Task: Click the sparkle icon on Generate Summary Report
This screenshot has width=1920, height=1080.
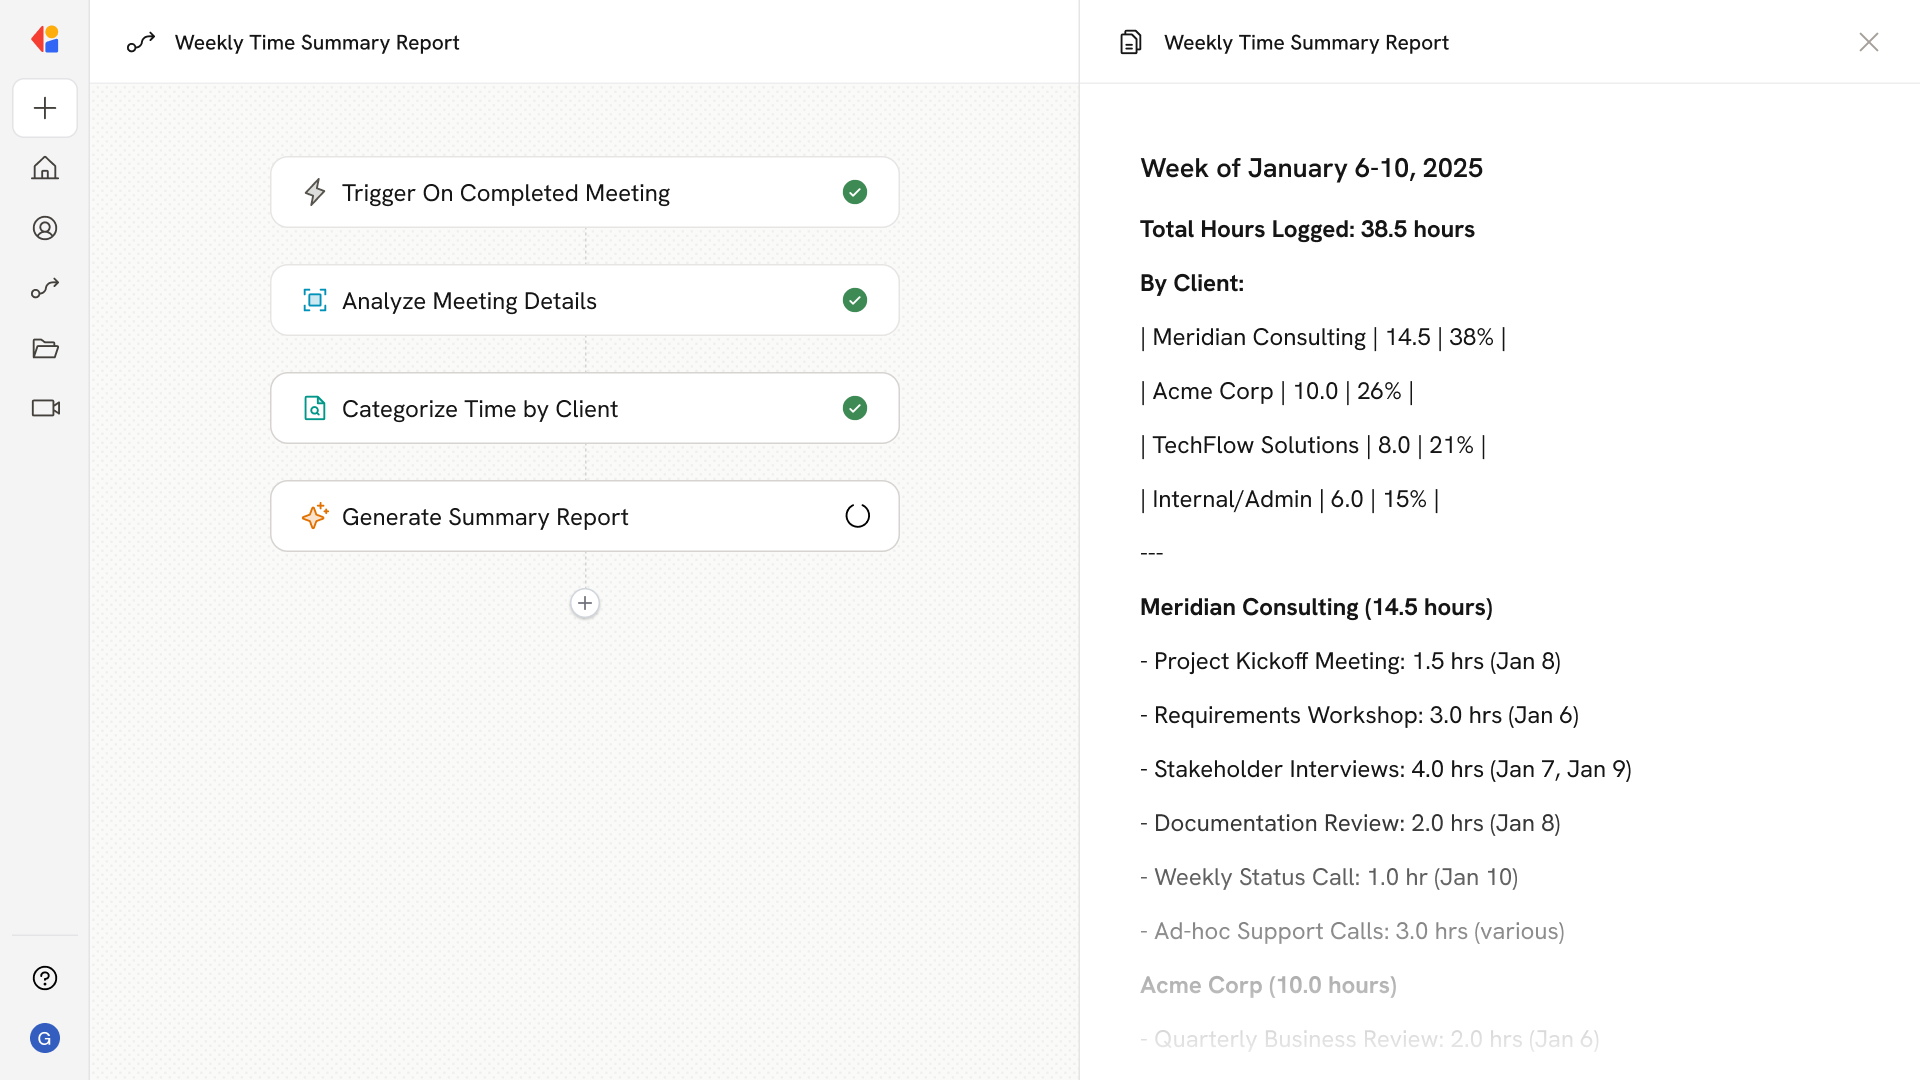Action: 315,516
